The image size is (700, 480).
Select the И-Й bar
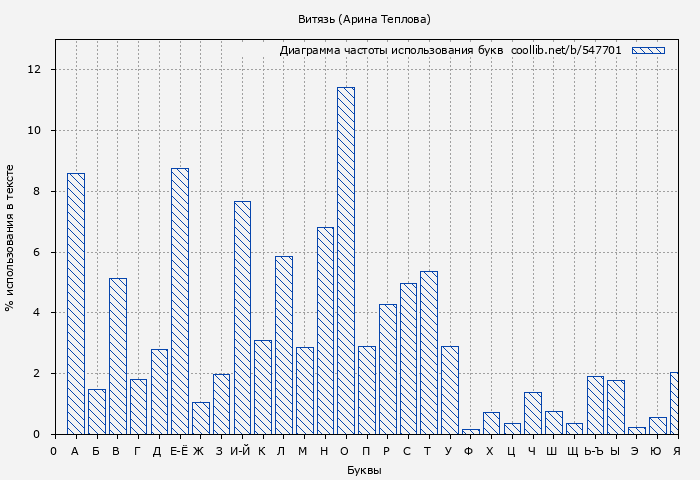click(x=242, y=317)
